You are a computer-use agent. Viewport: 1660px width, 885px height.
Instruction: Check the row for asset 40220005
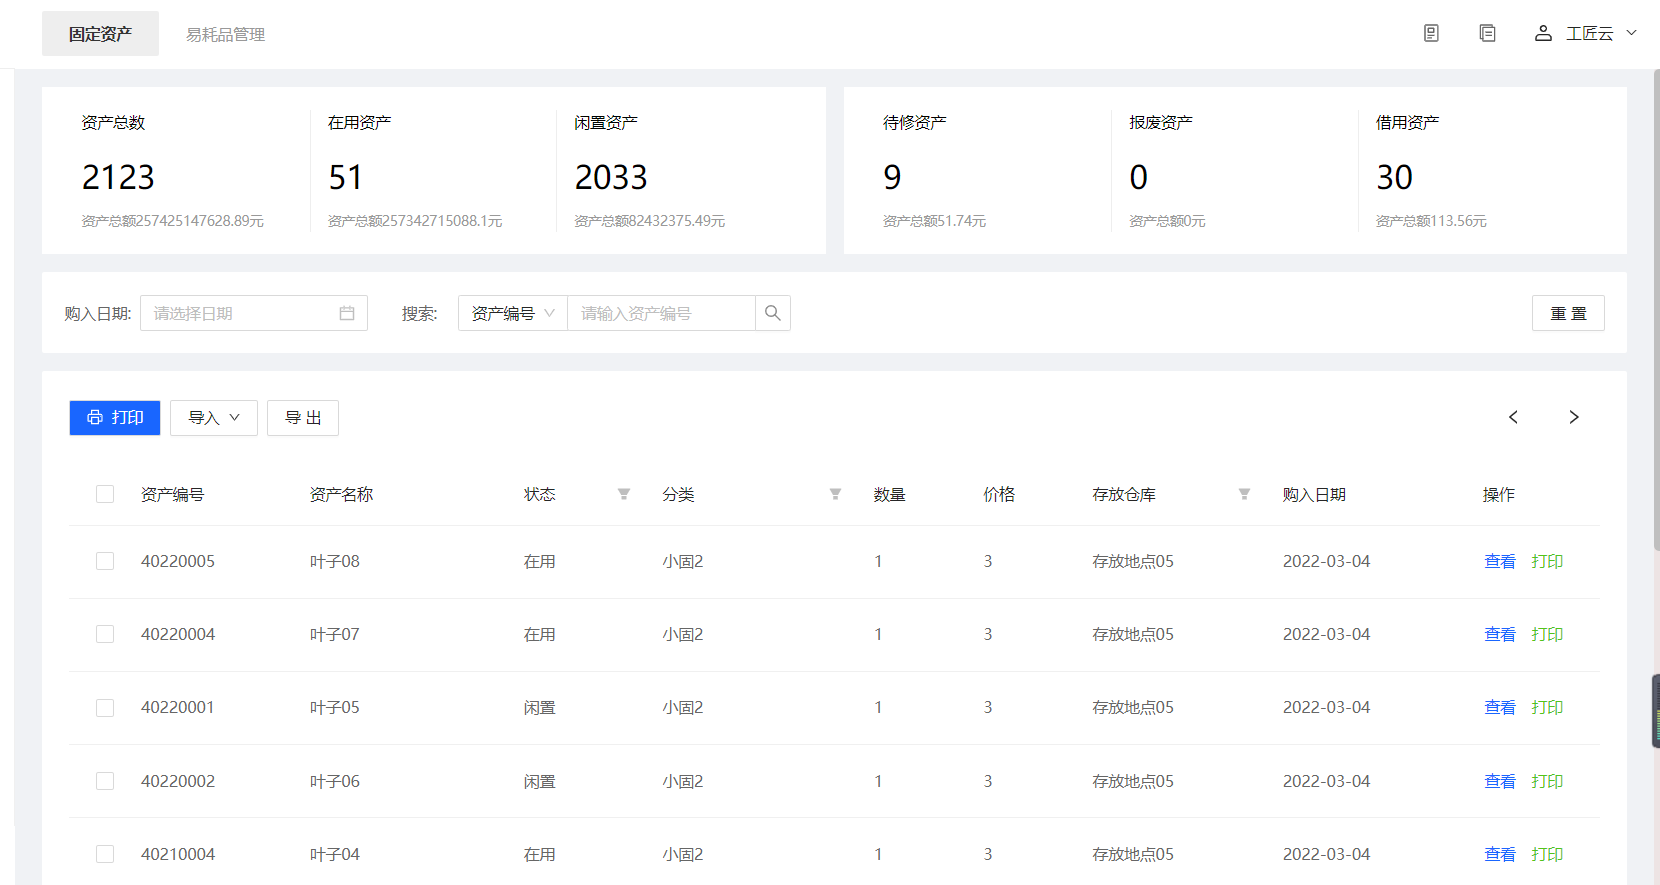(105, 561)
